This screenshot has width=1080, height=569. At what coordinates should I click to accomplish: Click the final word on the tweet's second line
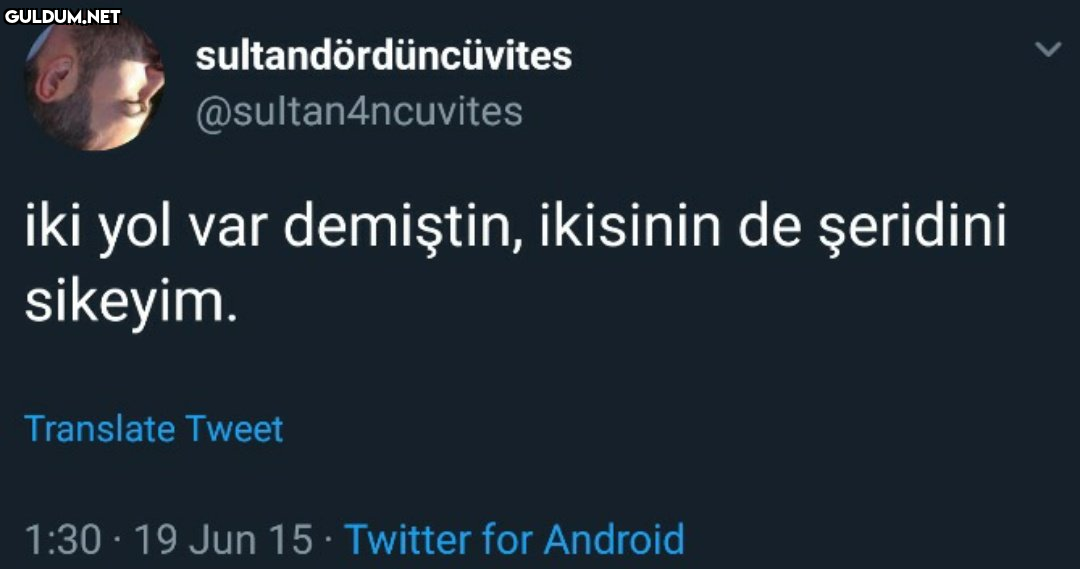coord(130,303)
